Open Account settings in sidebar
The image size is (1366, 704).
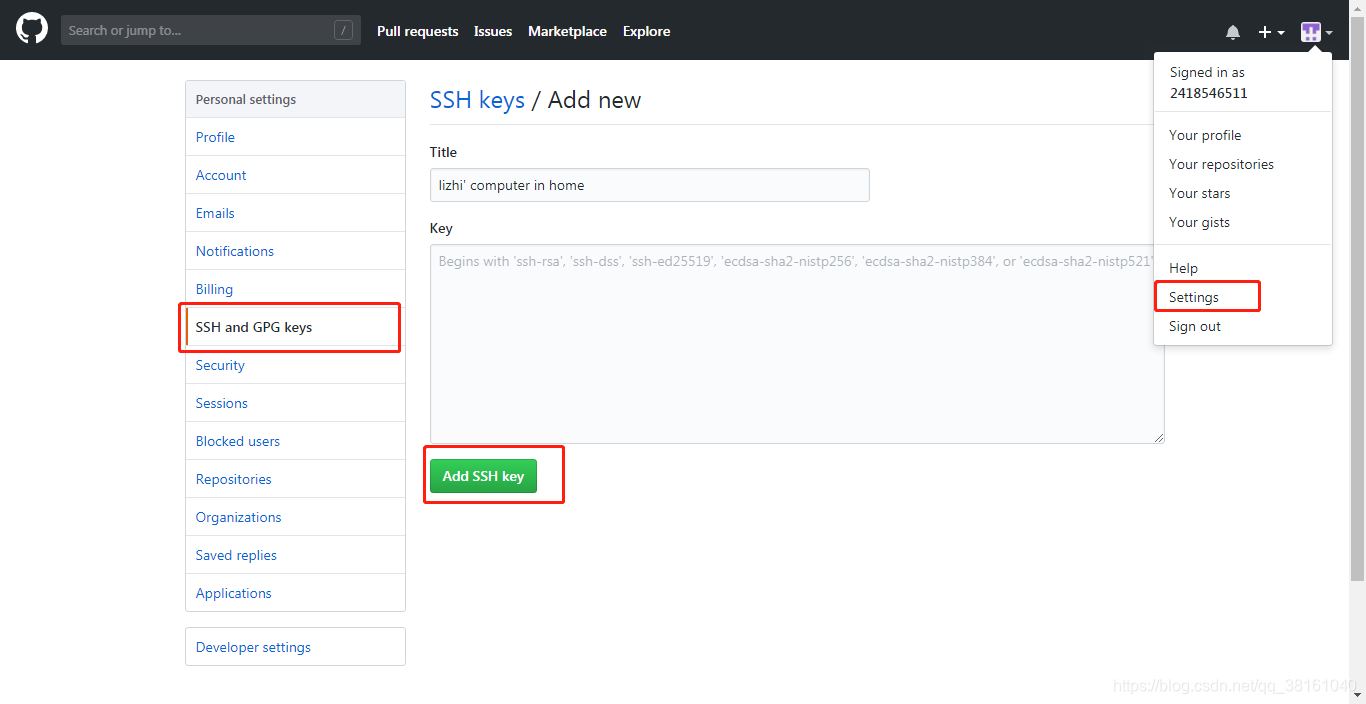pos(295,175)
